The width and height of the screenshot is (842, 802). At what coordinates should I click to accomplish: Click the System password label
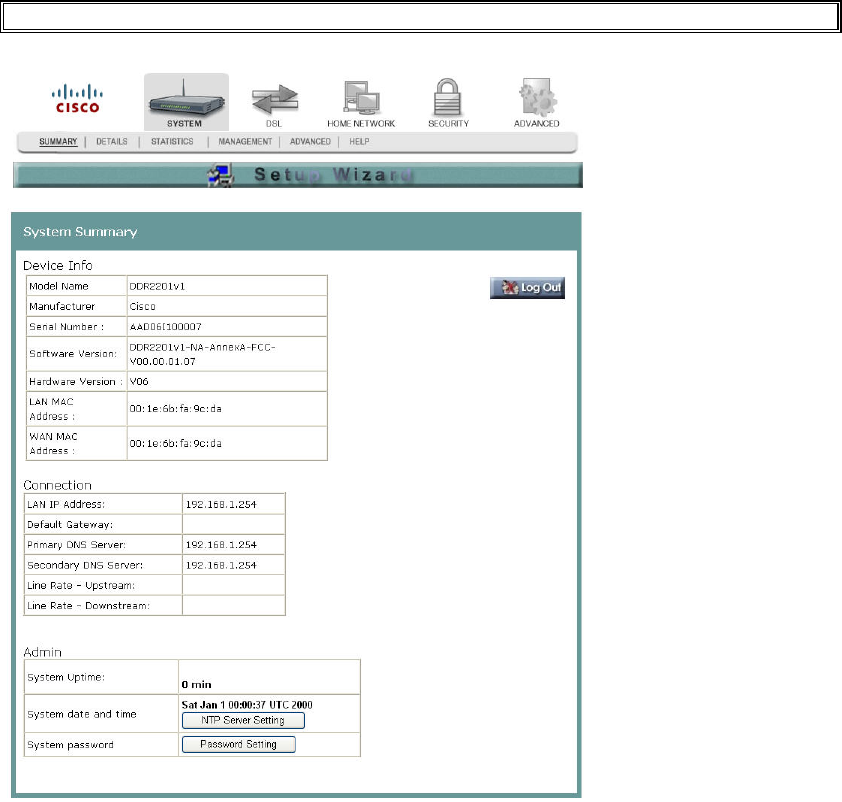tap(70, 745)
